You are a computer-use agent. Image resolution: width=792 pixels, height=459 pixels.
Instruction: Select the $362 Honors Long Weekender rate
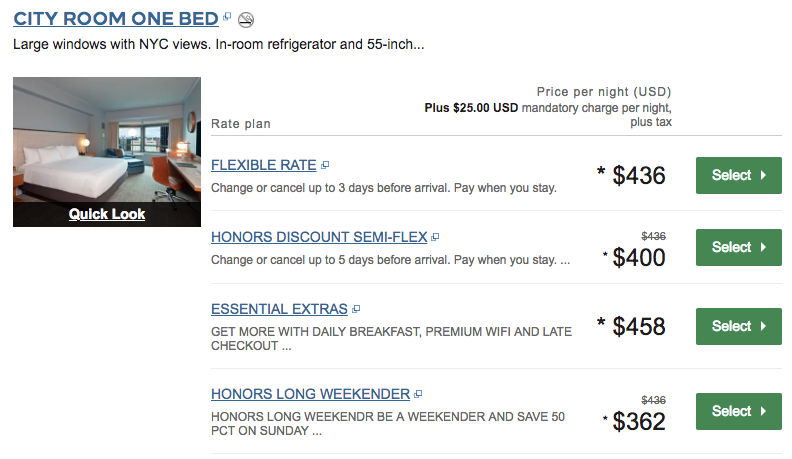click(738, 412)
